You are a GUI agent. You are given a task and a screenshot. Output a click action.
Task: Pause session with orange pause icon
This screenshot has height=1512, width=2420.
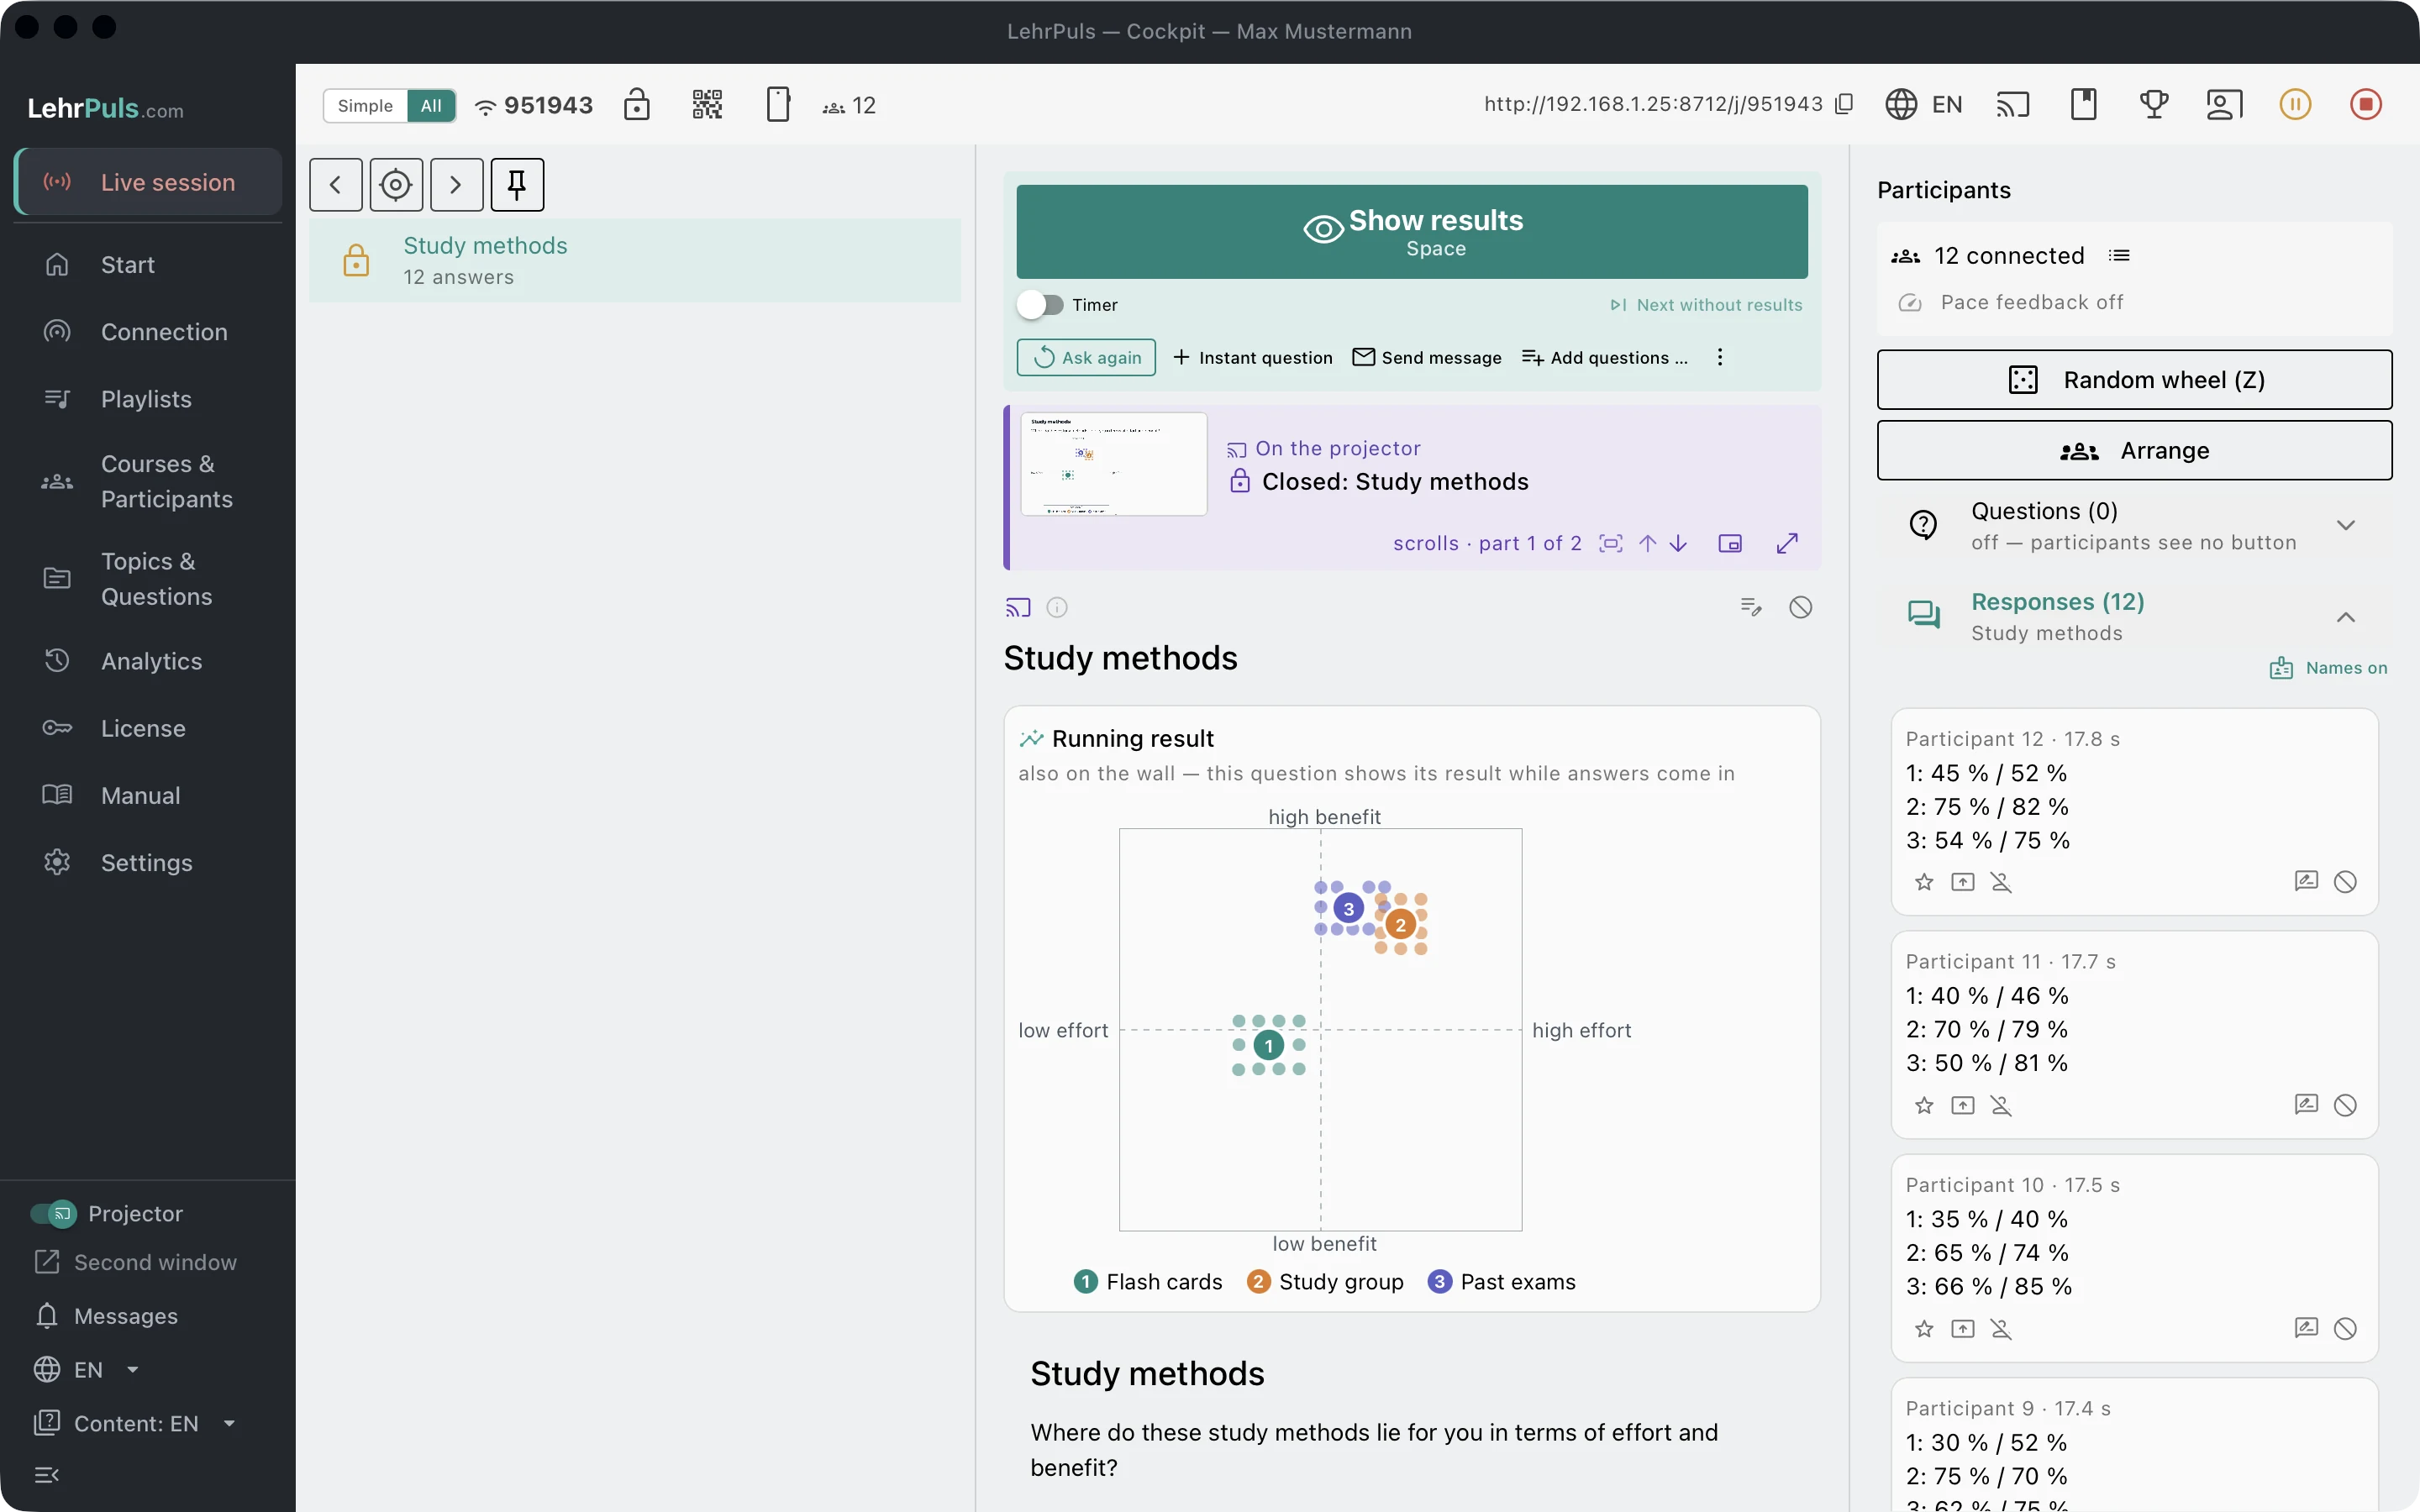[2295, 105]
